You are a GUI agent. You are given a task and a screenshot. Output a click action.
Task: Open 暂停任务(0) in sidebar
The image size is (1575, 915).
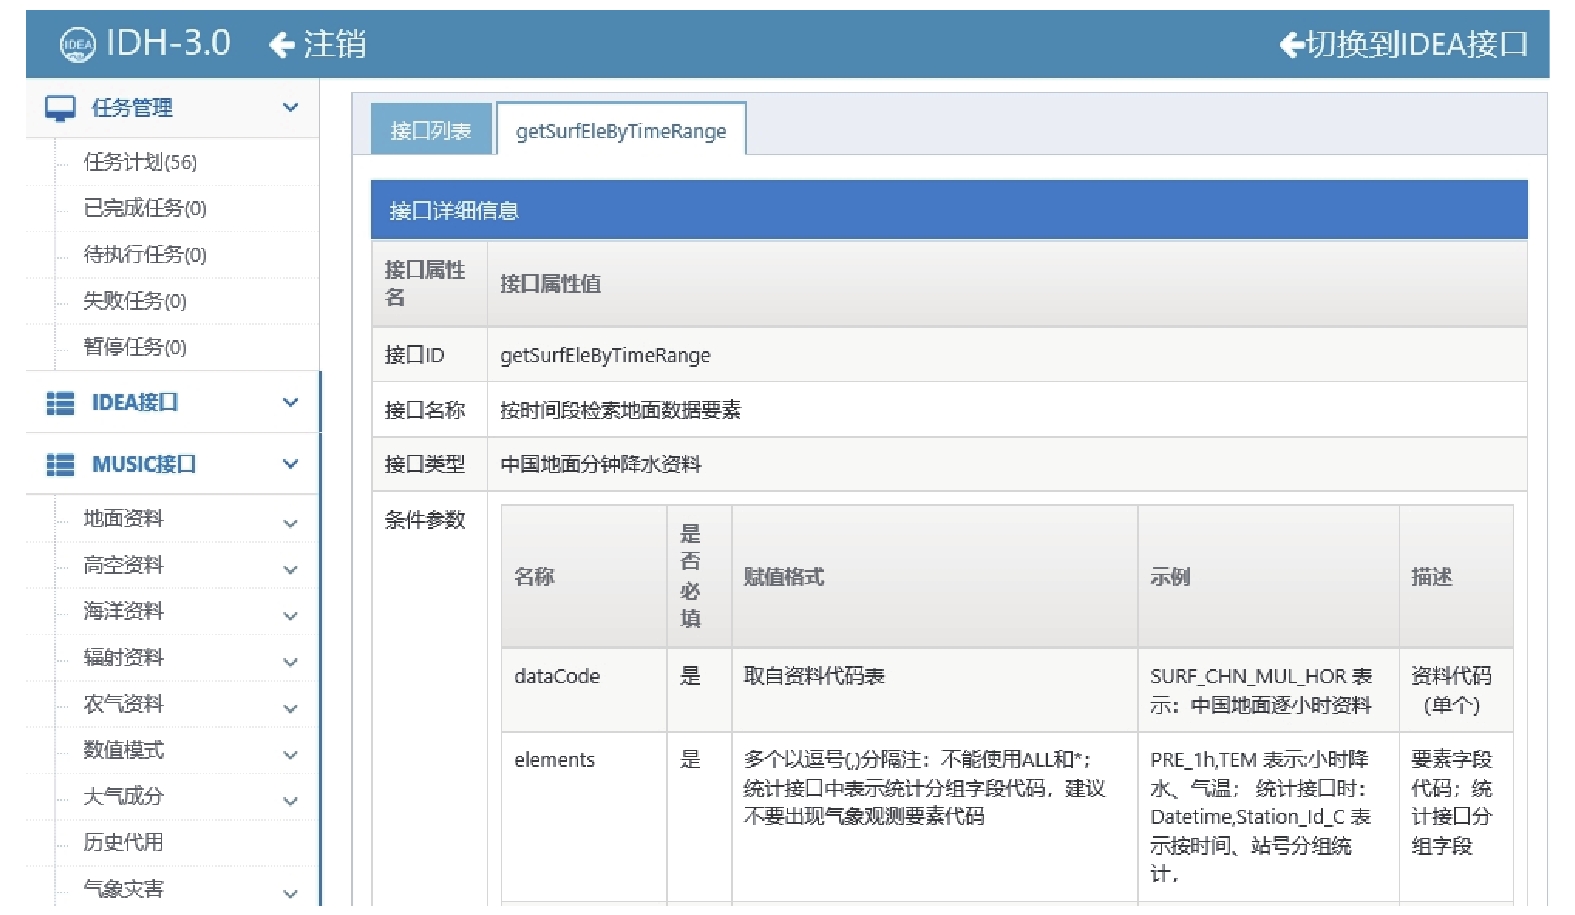click(135, 346)
